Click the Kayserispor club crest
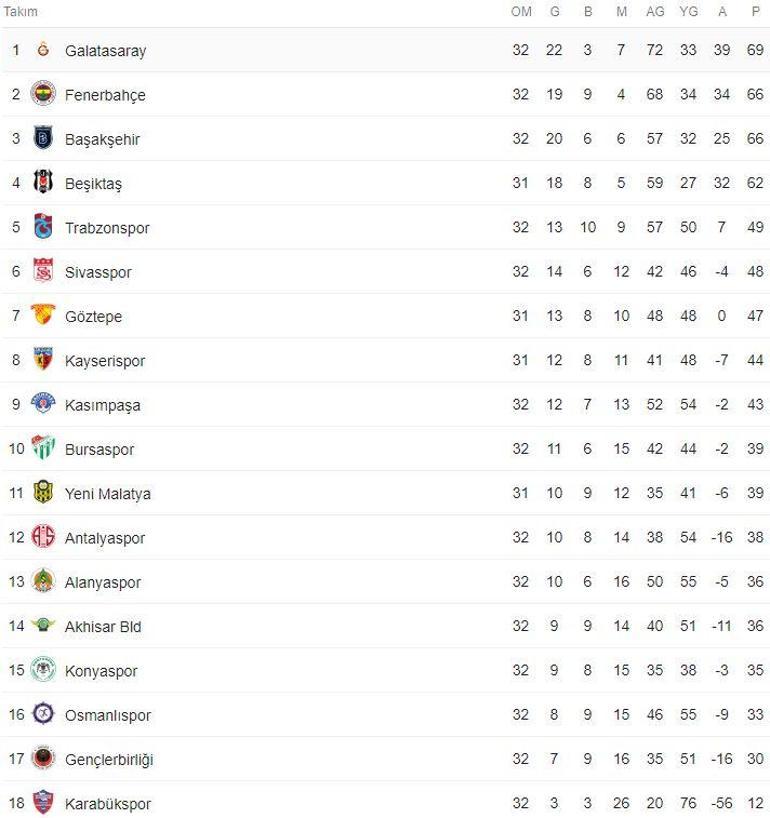This screenshot has width=770, height=818. pyautogui.click(x=42, y=360)
